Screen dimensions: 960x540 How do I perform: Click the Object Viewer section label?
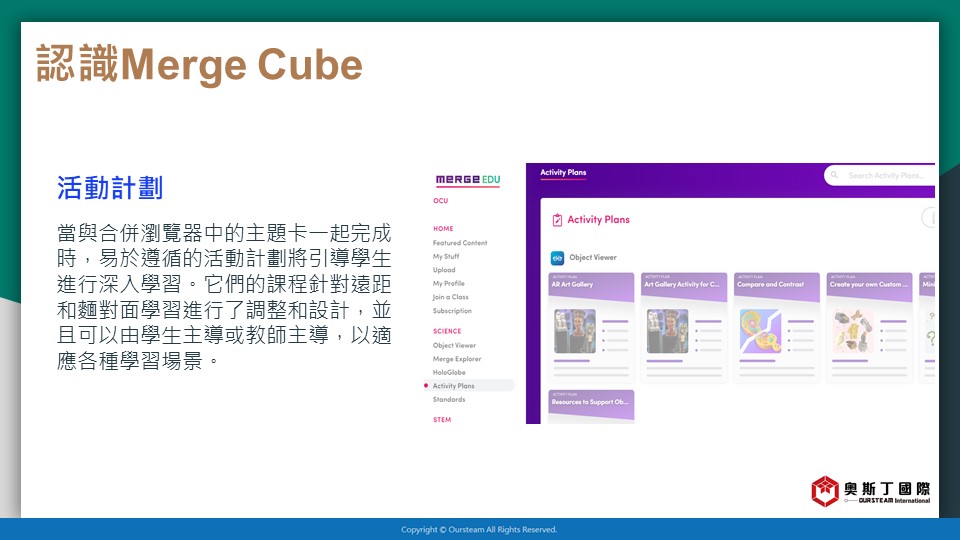[x=593, y=258]
